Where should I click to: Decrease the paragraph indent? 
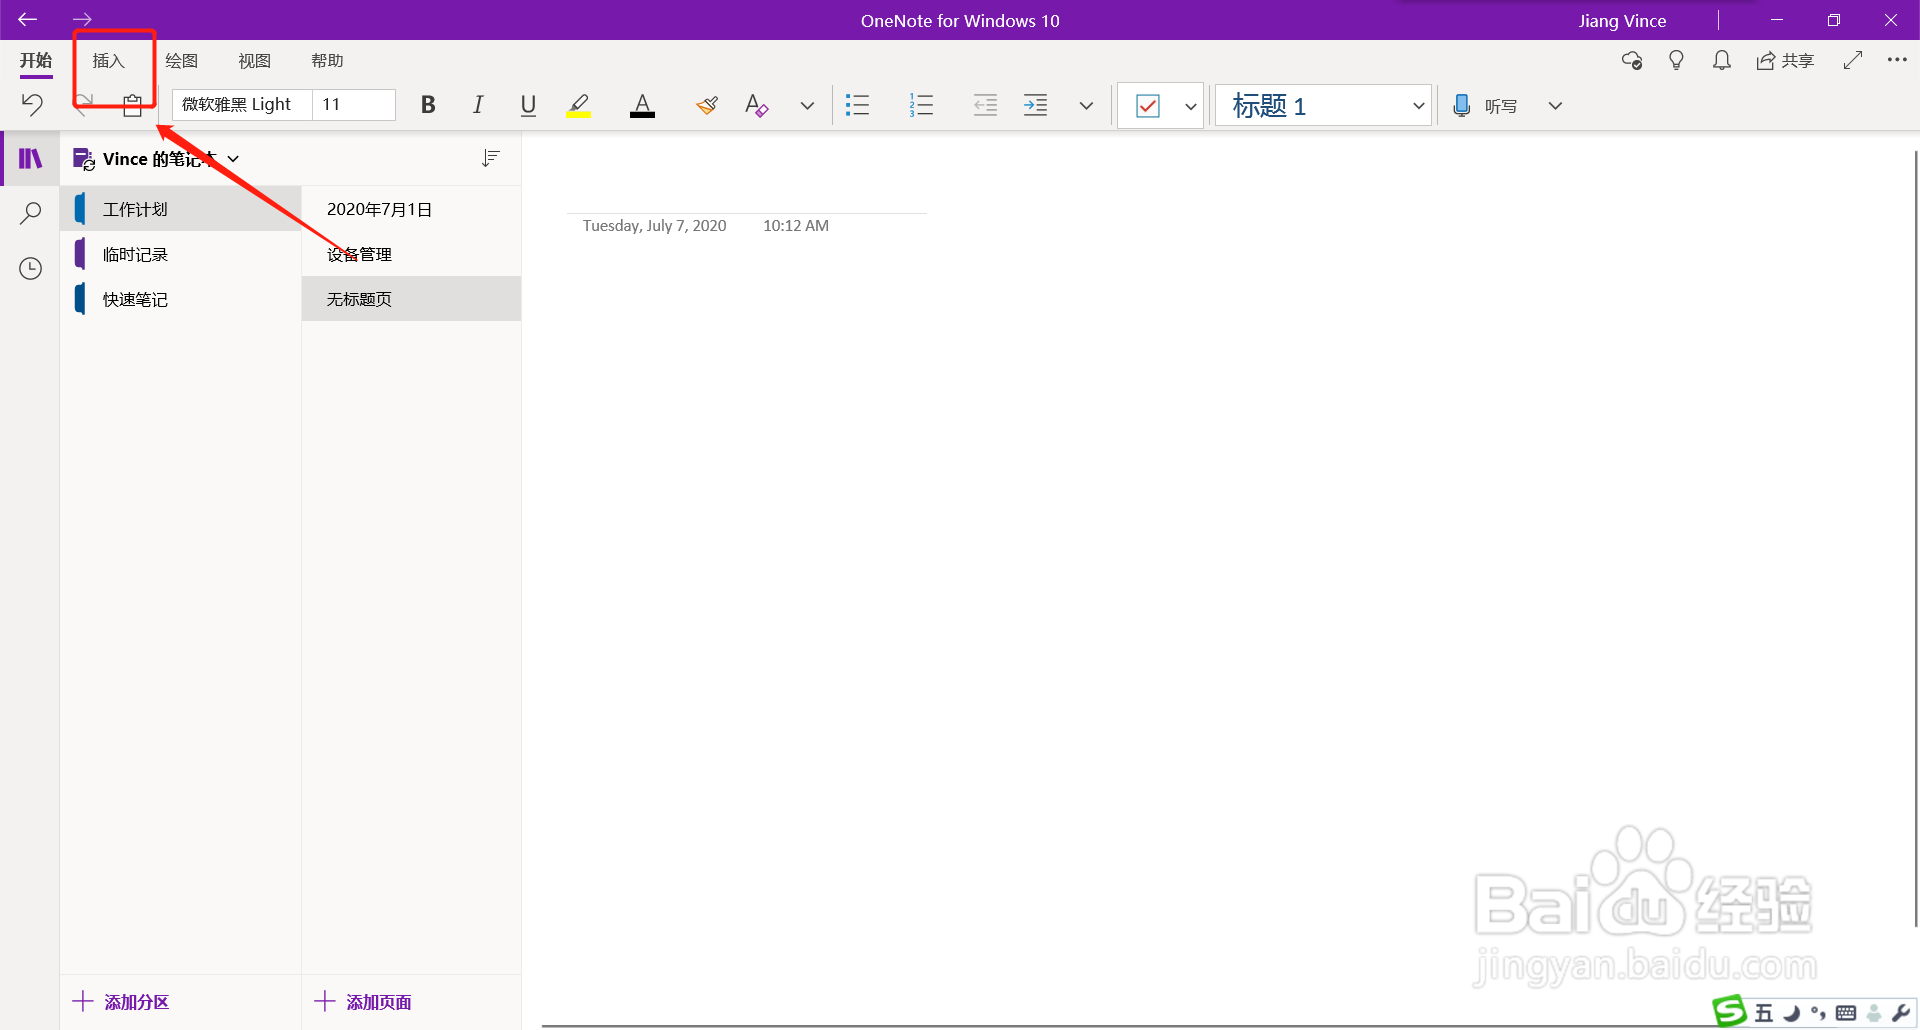point(985,105)
